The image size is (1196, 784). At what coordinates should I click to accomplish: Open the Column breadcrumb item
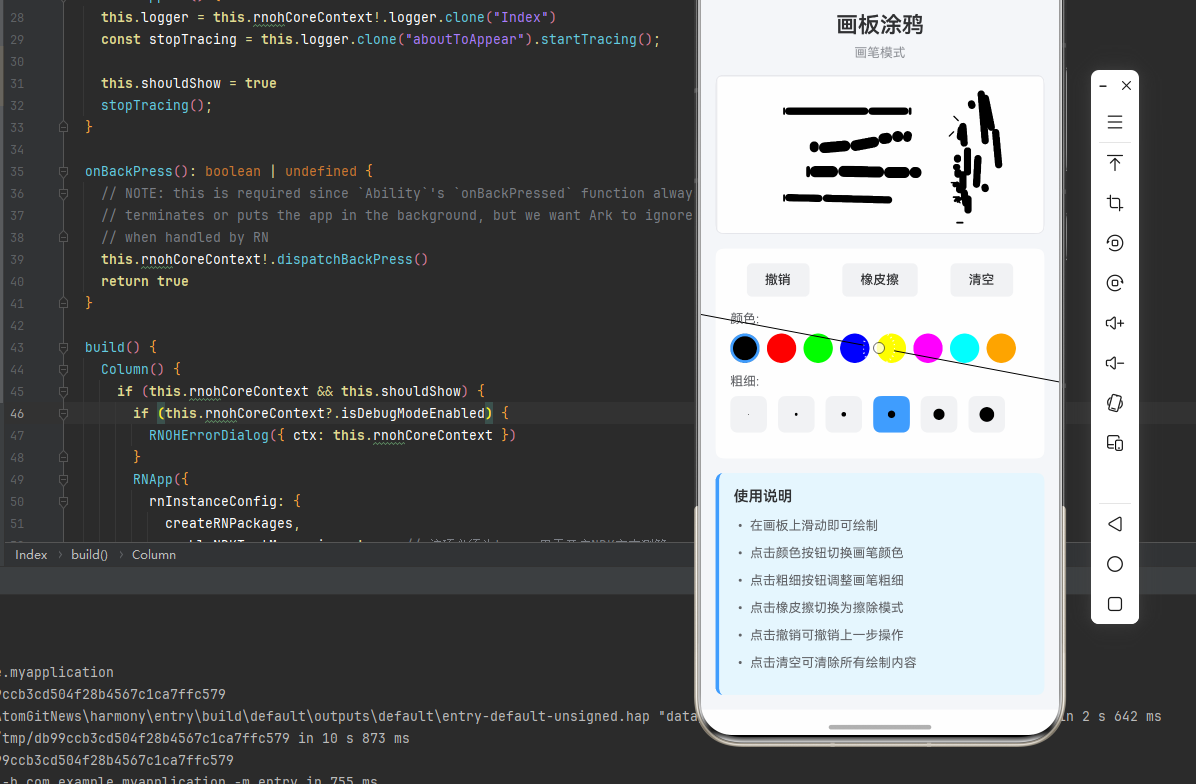153,554
